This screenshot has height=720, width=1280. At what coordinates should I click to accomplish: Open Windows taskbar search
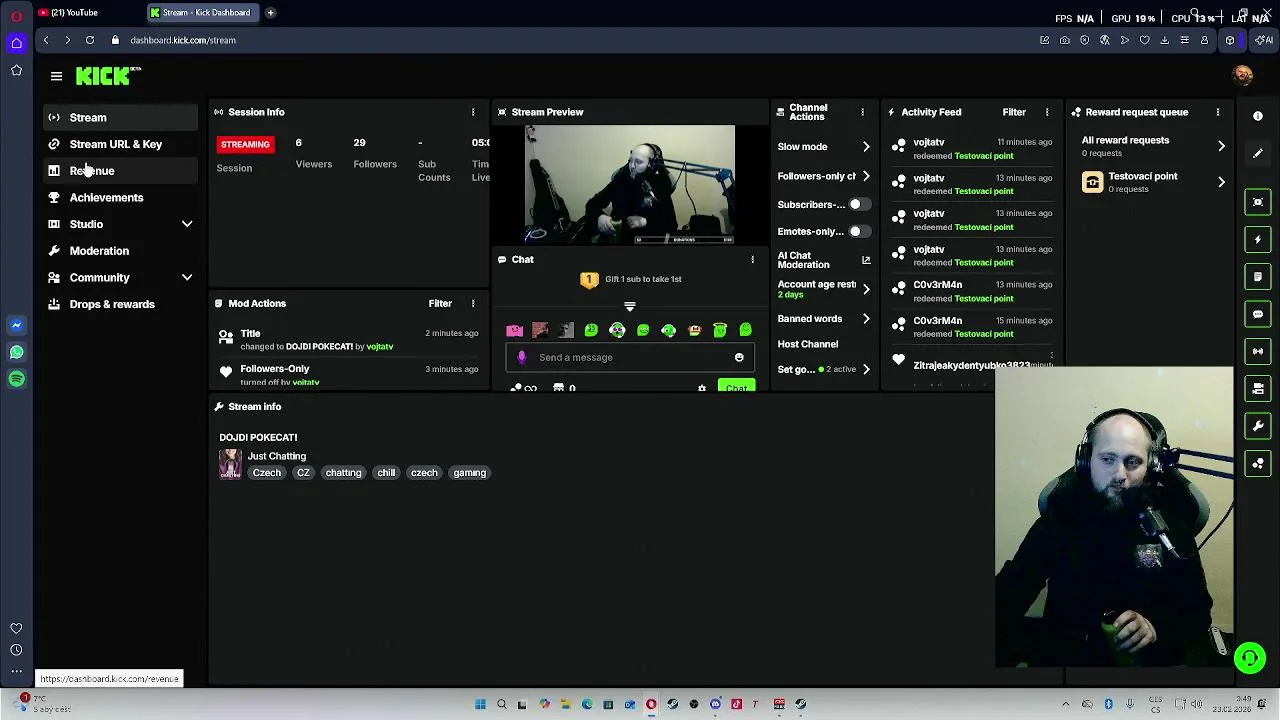click(501, 704)
